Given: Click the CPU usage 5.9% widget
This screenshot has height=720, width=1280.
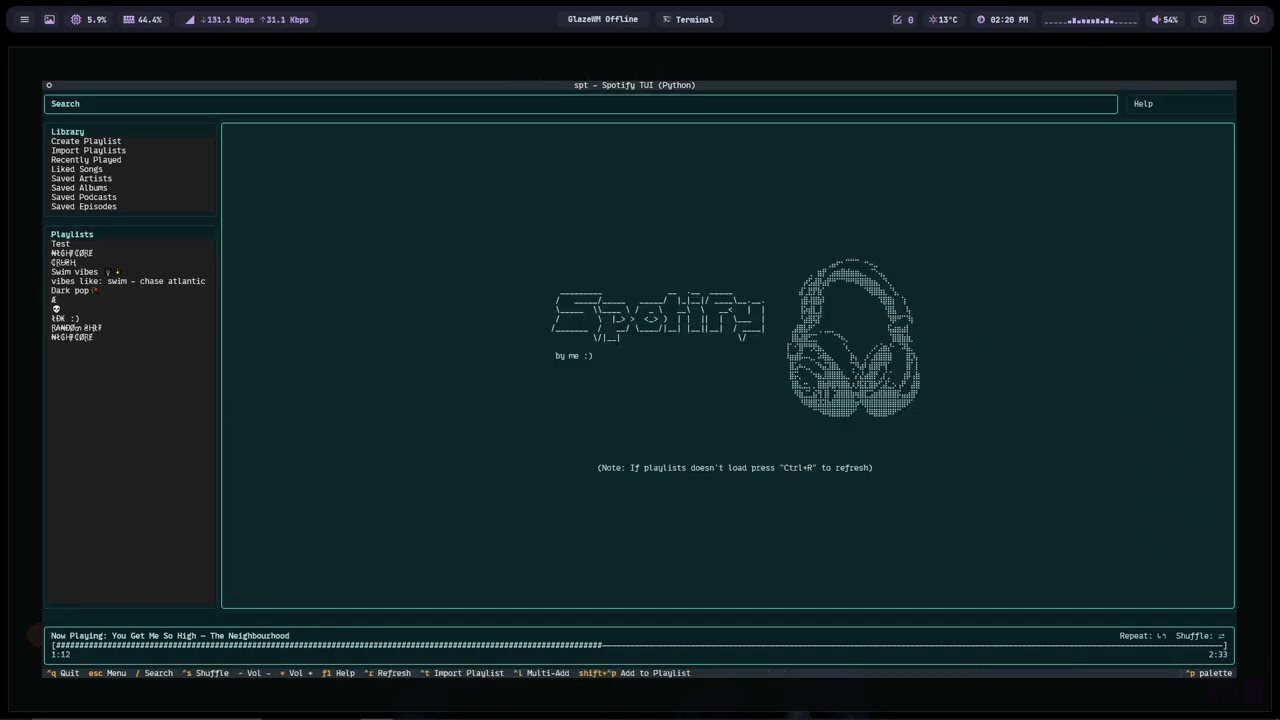Looking at the screenshot, I should click(88, 19).
